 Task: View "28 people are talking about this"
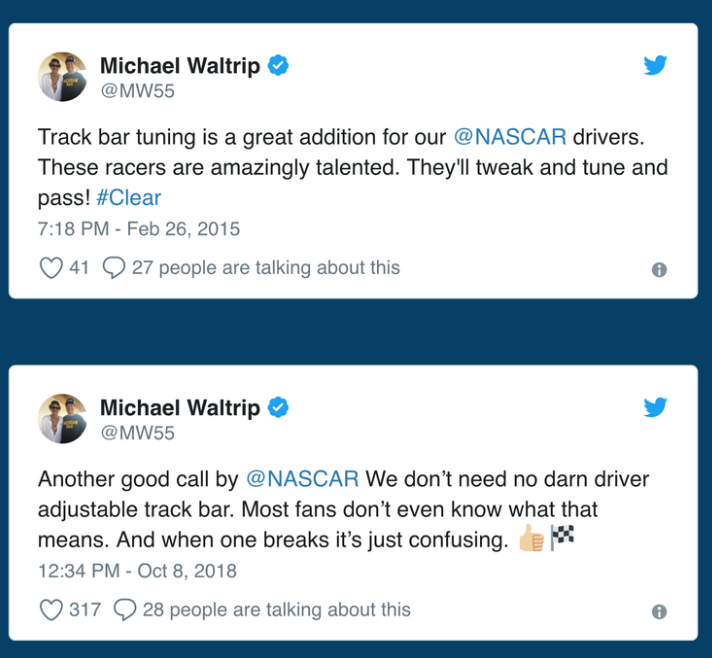point(276,610)
